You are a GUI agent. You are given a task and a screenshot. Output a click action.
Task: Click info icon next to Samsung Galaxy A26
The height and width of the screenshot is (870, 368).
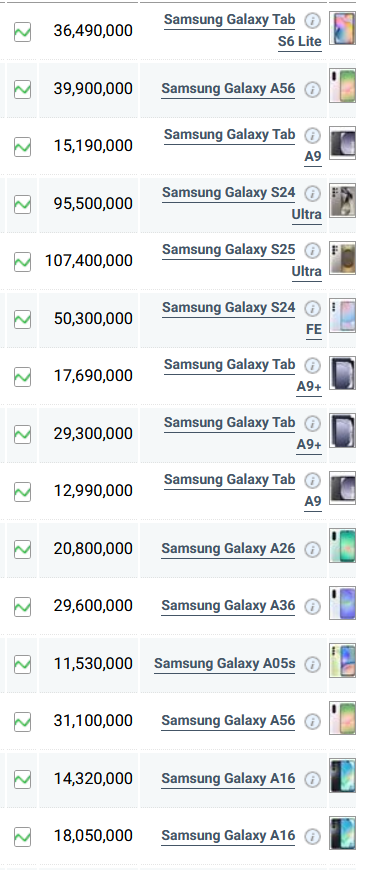pyautogui.click(x=312, y=549)
